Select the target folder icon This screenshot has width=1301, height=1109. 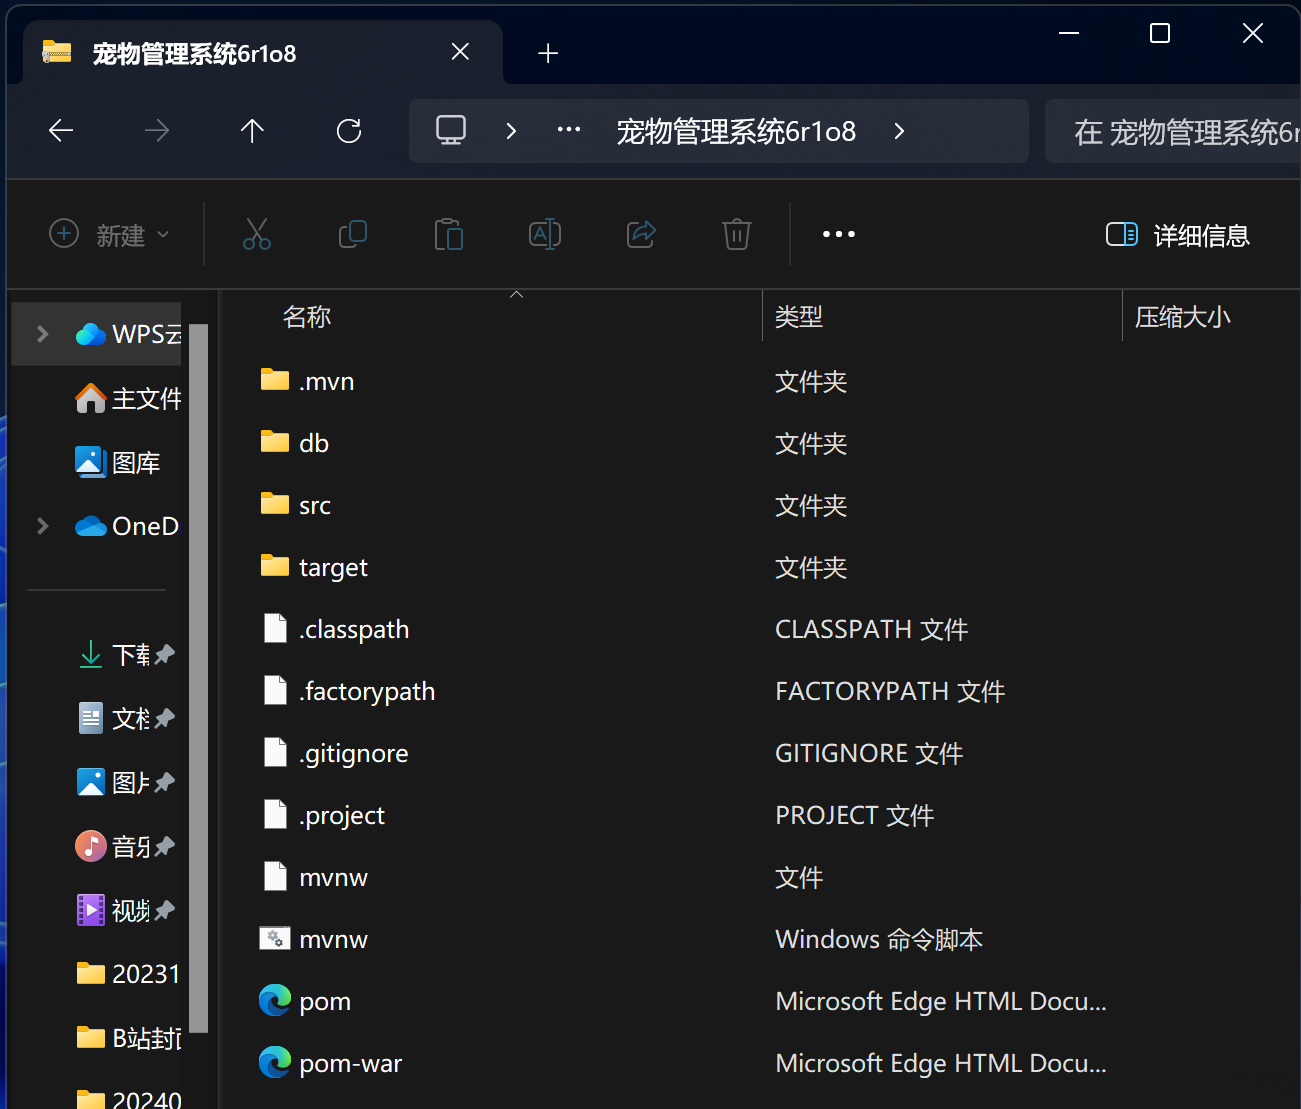[x=275, y=566]
